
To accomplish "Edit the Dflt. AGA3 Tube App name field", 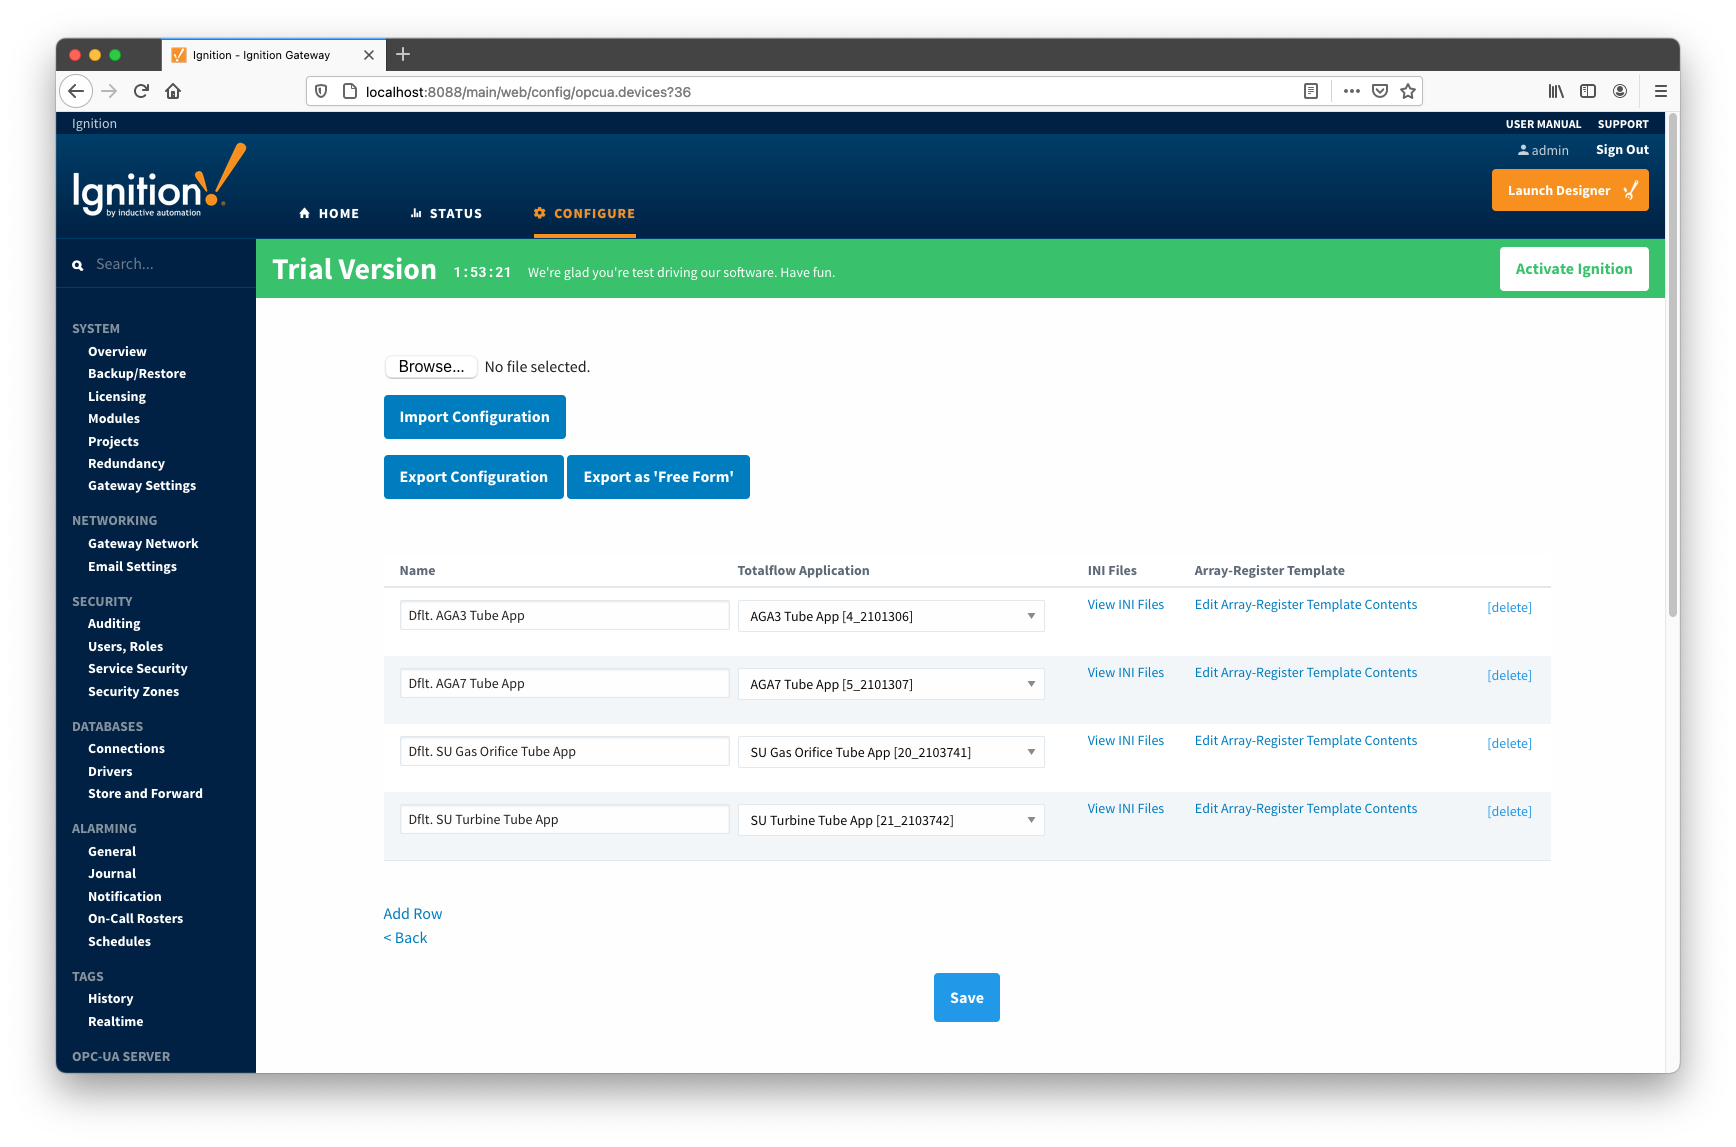I will pyautogui.click(x=564, y=615).
